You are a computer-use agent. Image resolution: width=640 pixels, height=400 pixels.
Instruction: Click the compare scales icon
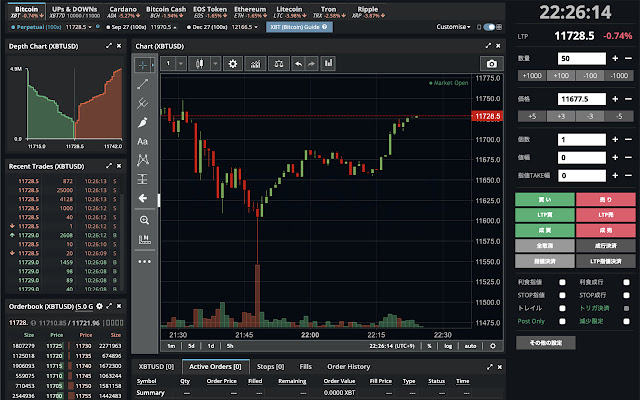[x=276, y=63]
